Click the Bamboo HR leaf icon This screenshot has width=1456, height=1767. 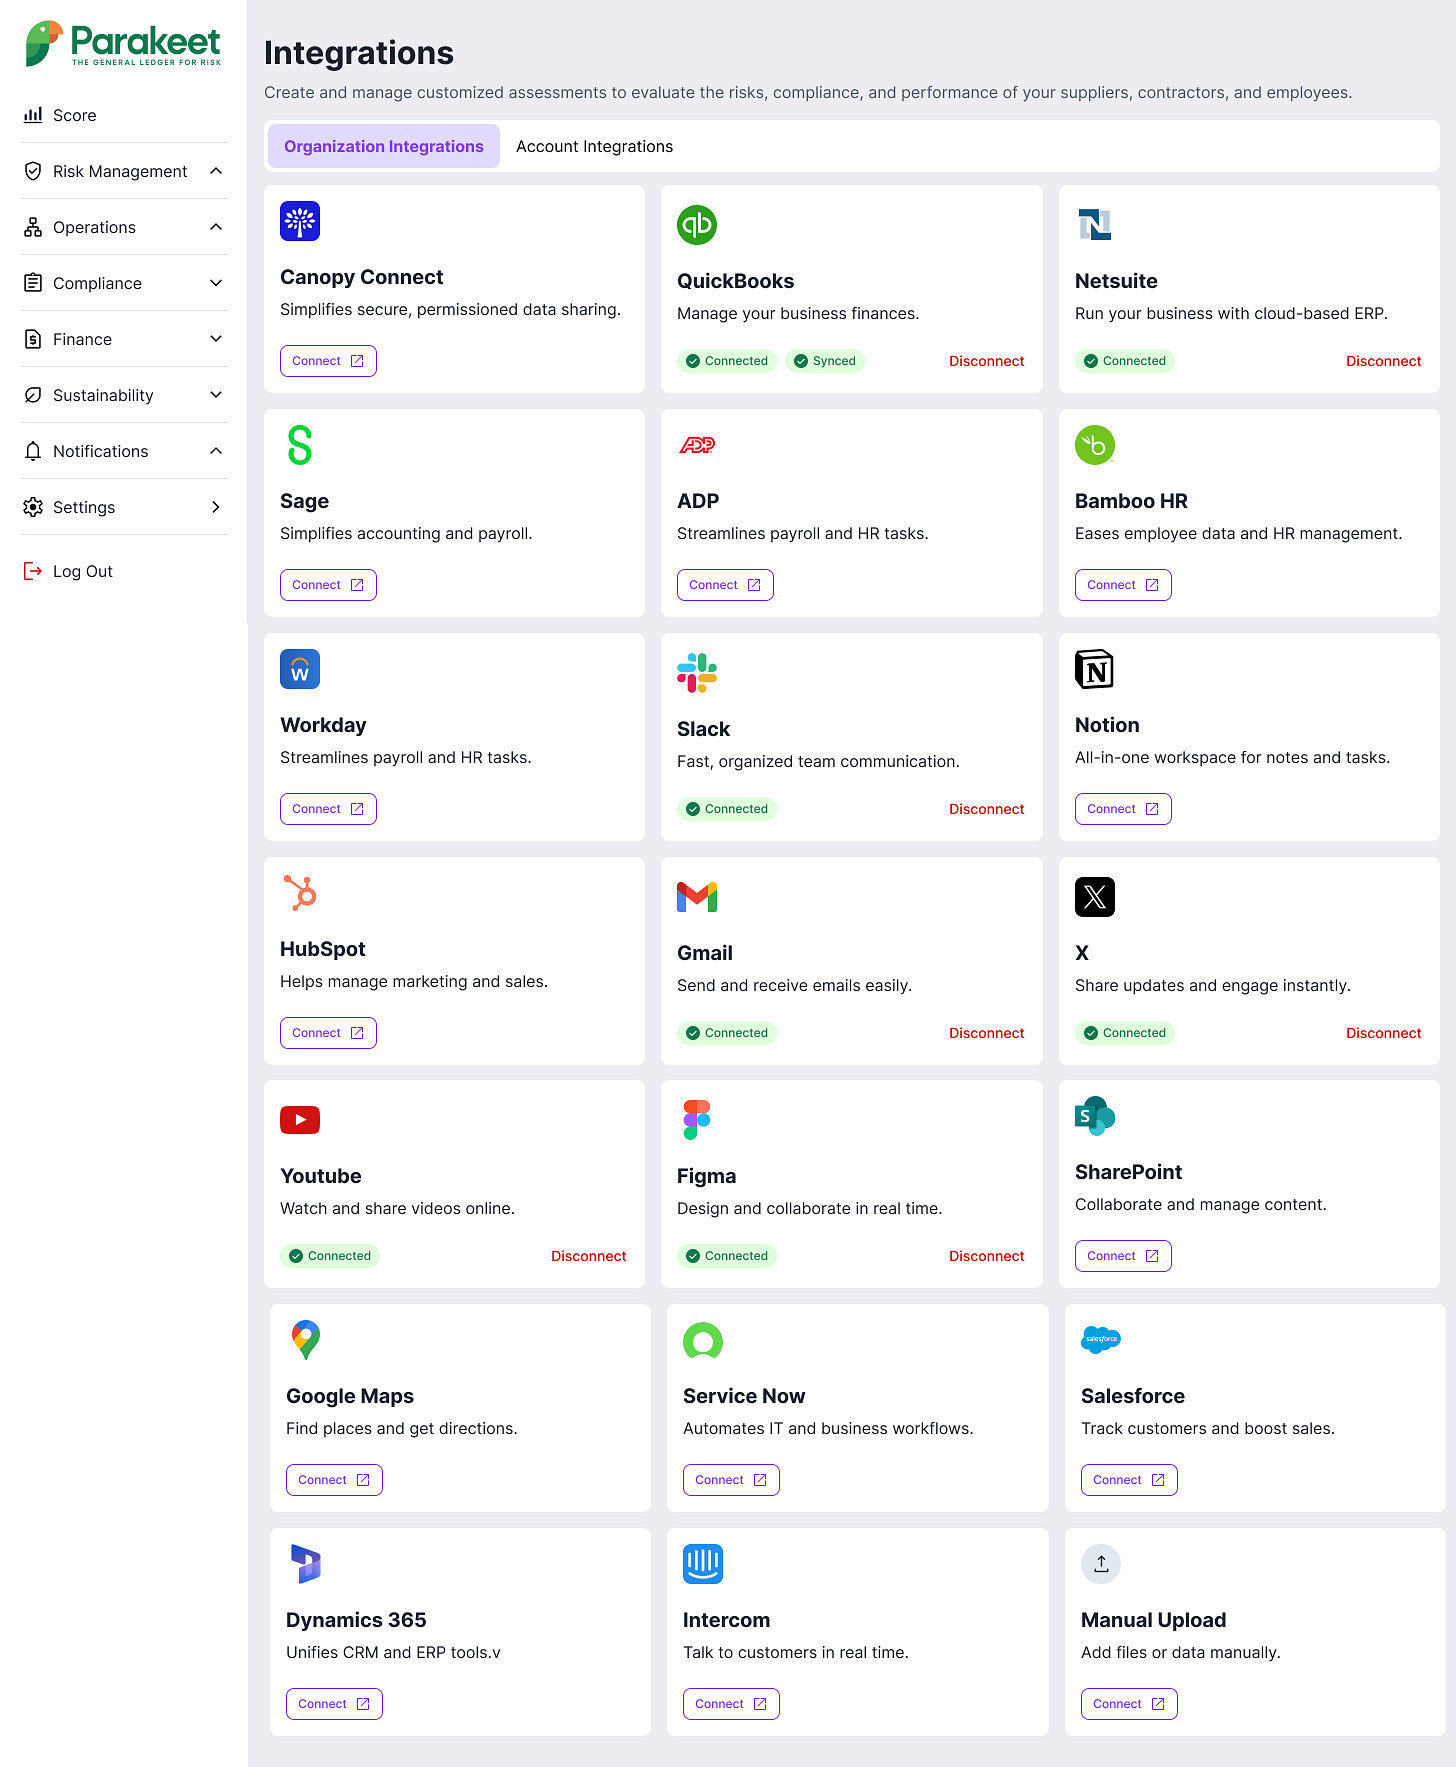(1095, 445)
